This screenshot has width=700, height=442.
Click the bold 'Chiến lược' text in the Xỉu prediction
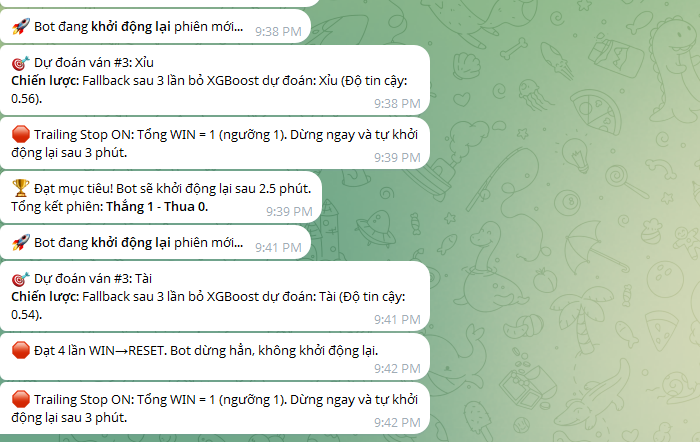(45, 81)
